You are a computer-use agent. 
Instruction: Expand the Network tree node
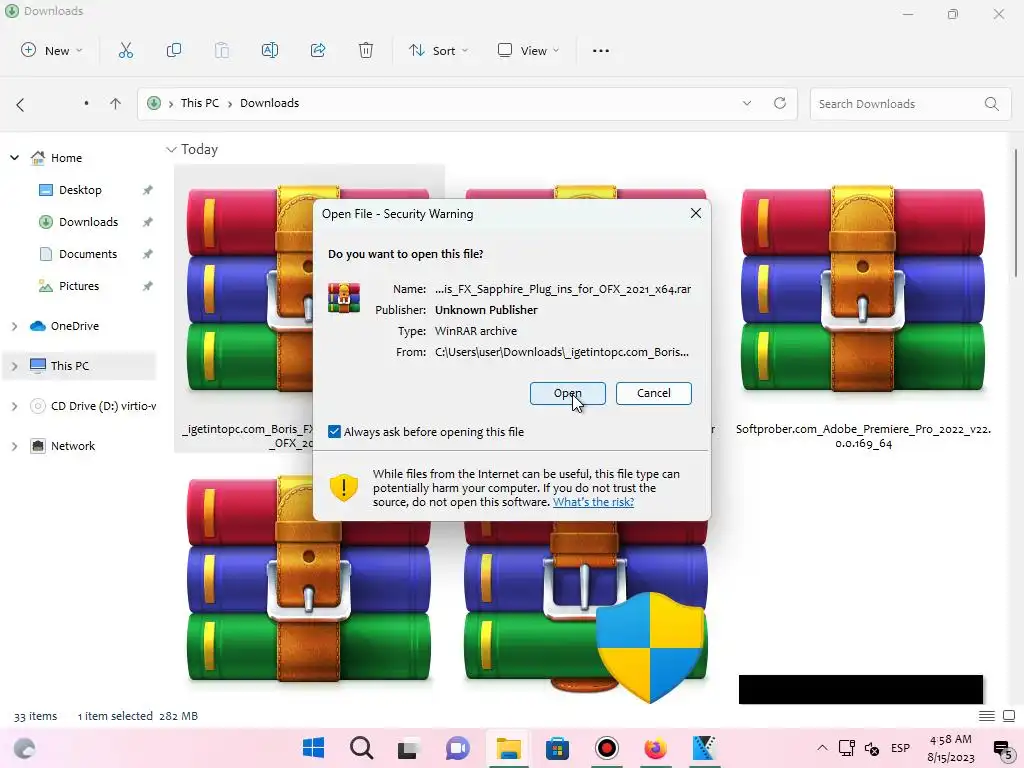(14, 446)
